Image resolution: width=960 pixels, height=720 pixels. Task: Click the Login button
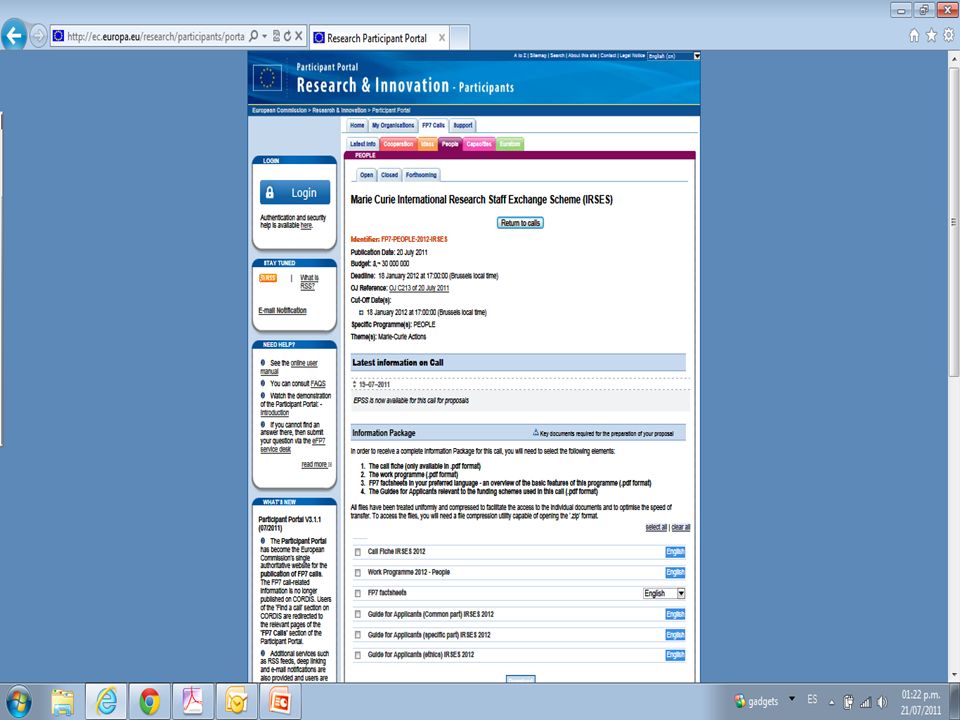(x=294, y=192)
